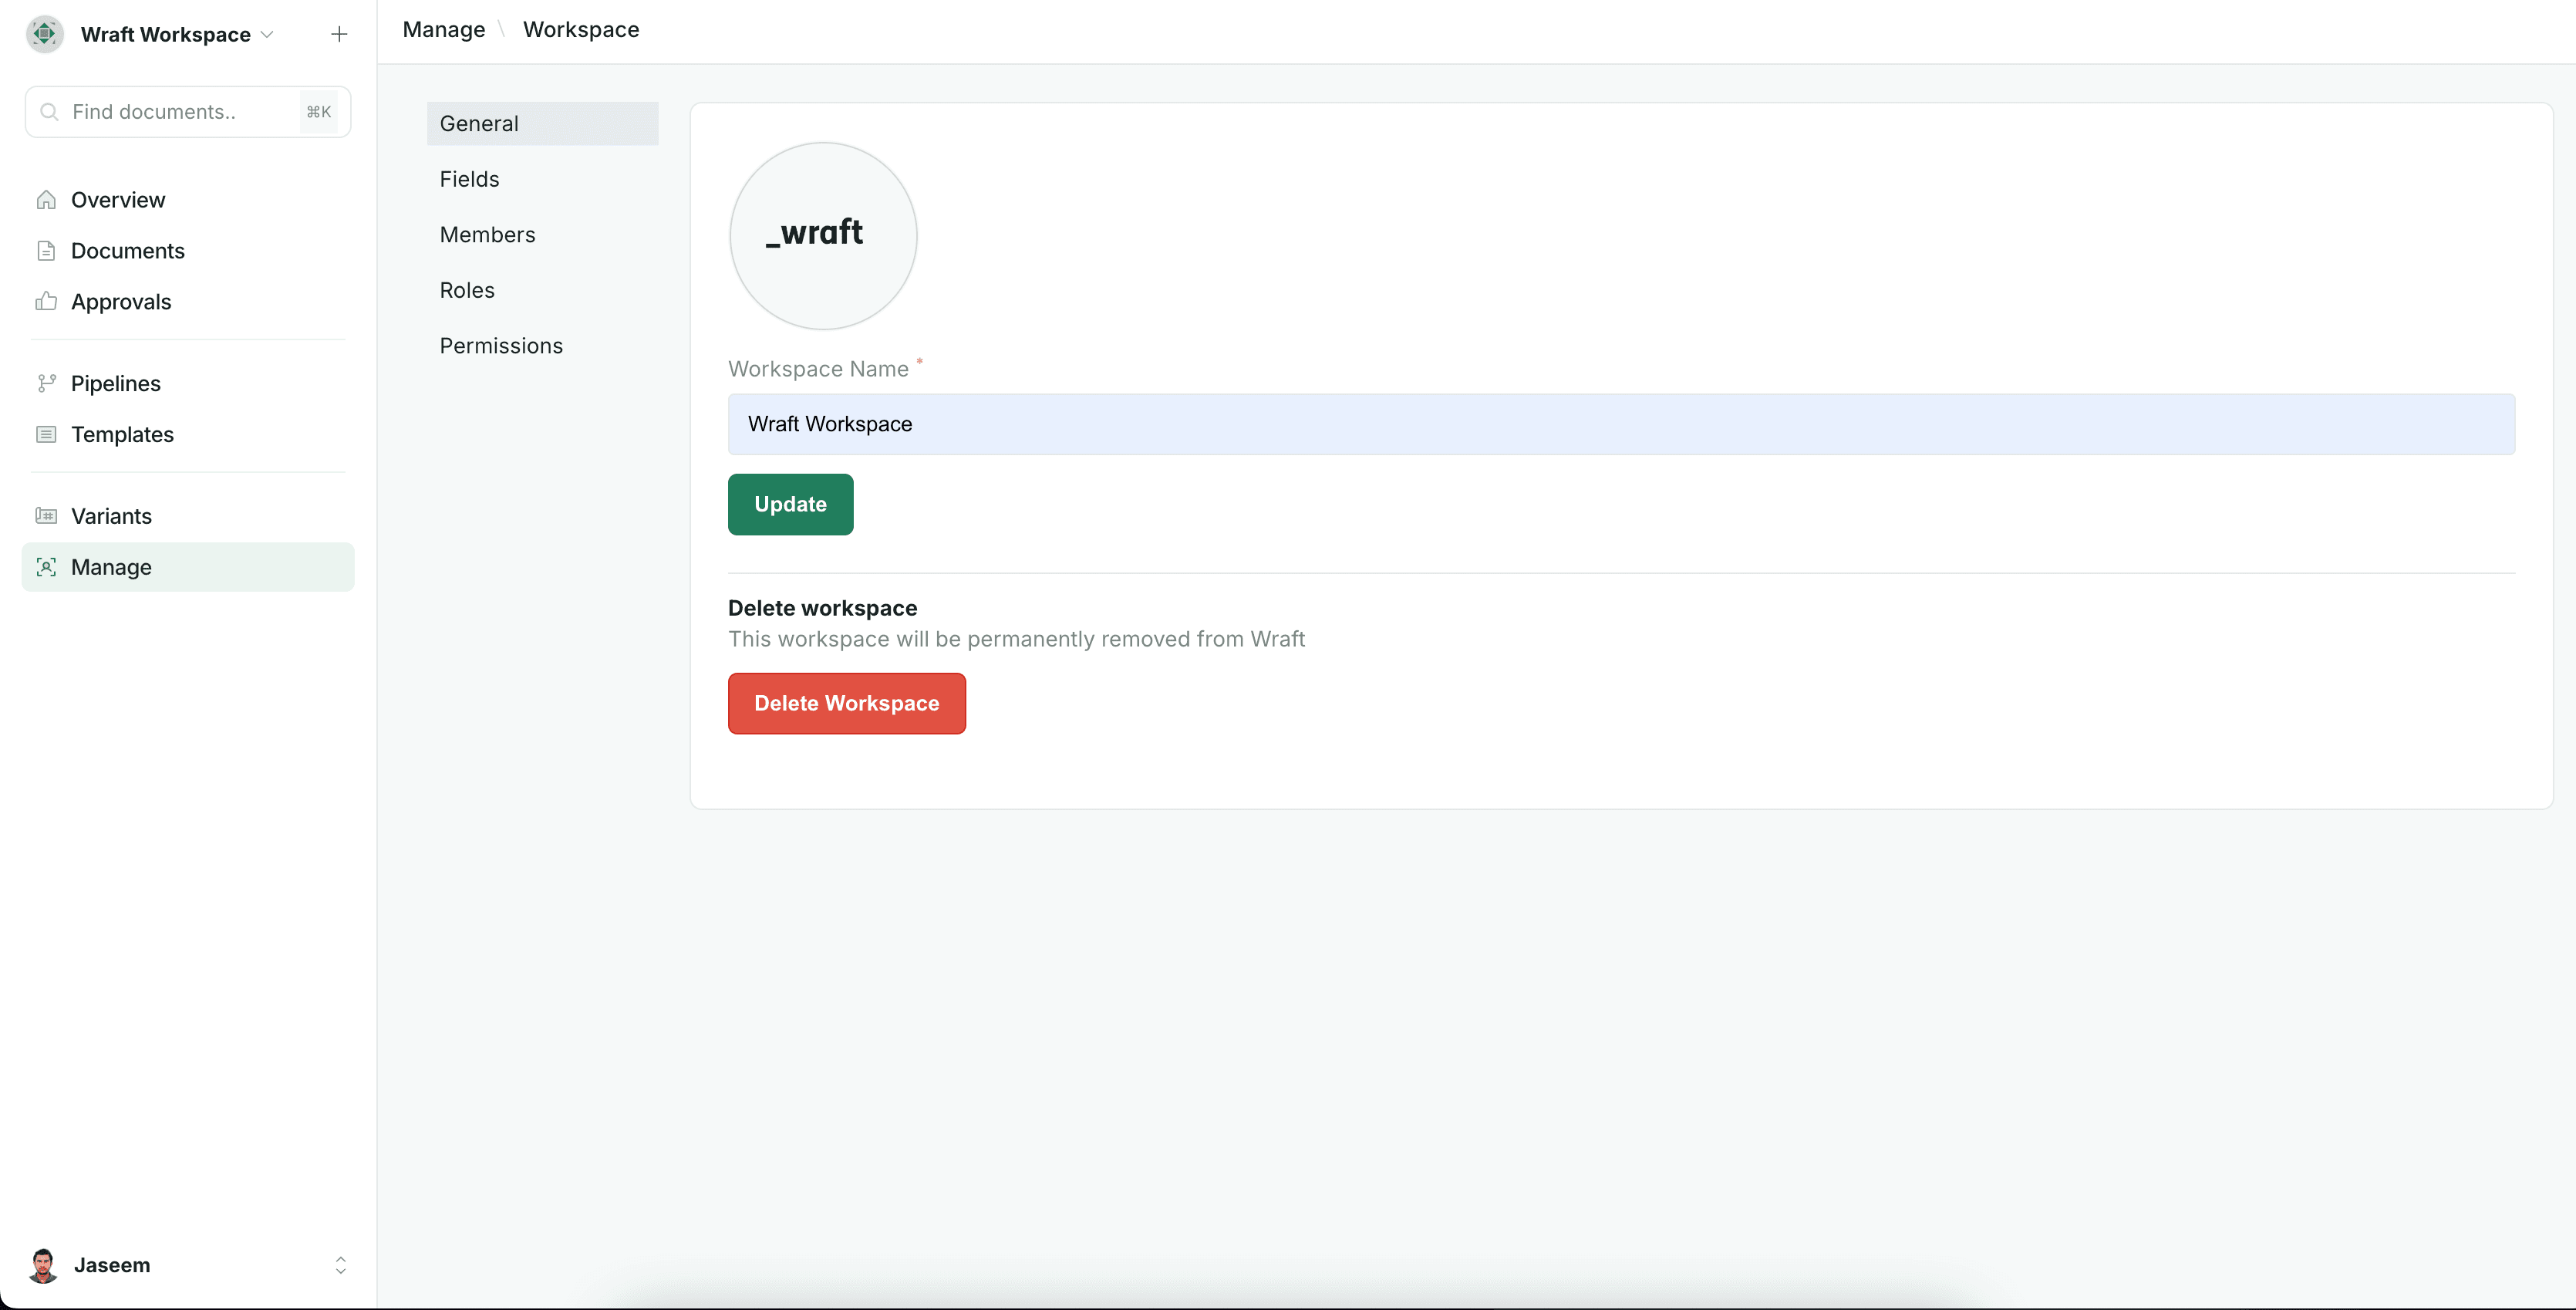Open Templates in the sidebar
Screen dimensions: 2576x1310
click(x=122, y=435)
